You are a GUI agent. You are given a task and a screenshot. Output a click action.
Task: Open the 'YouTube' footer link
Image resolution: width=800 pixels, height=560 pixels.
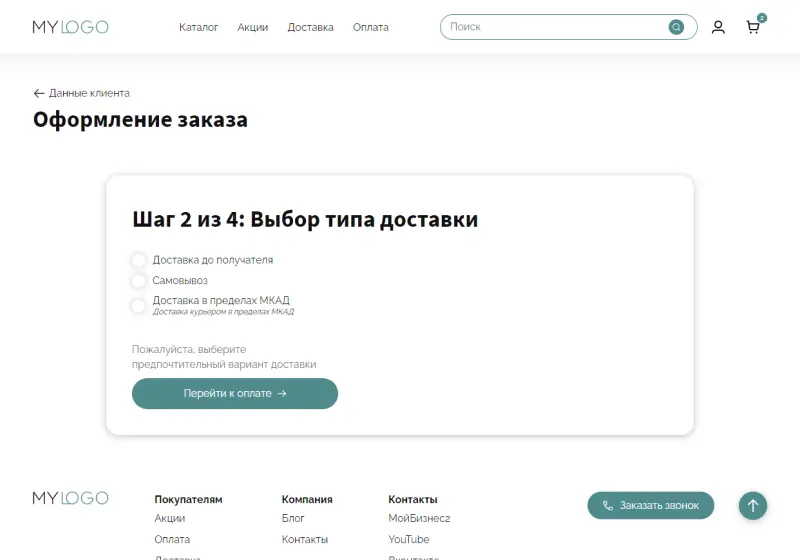coord(408,539)
